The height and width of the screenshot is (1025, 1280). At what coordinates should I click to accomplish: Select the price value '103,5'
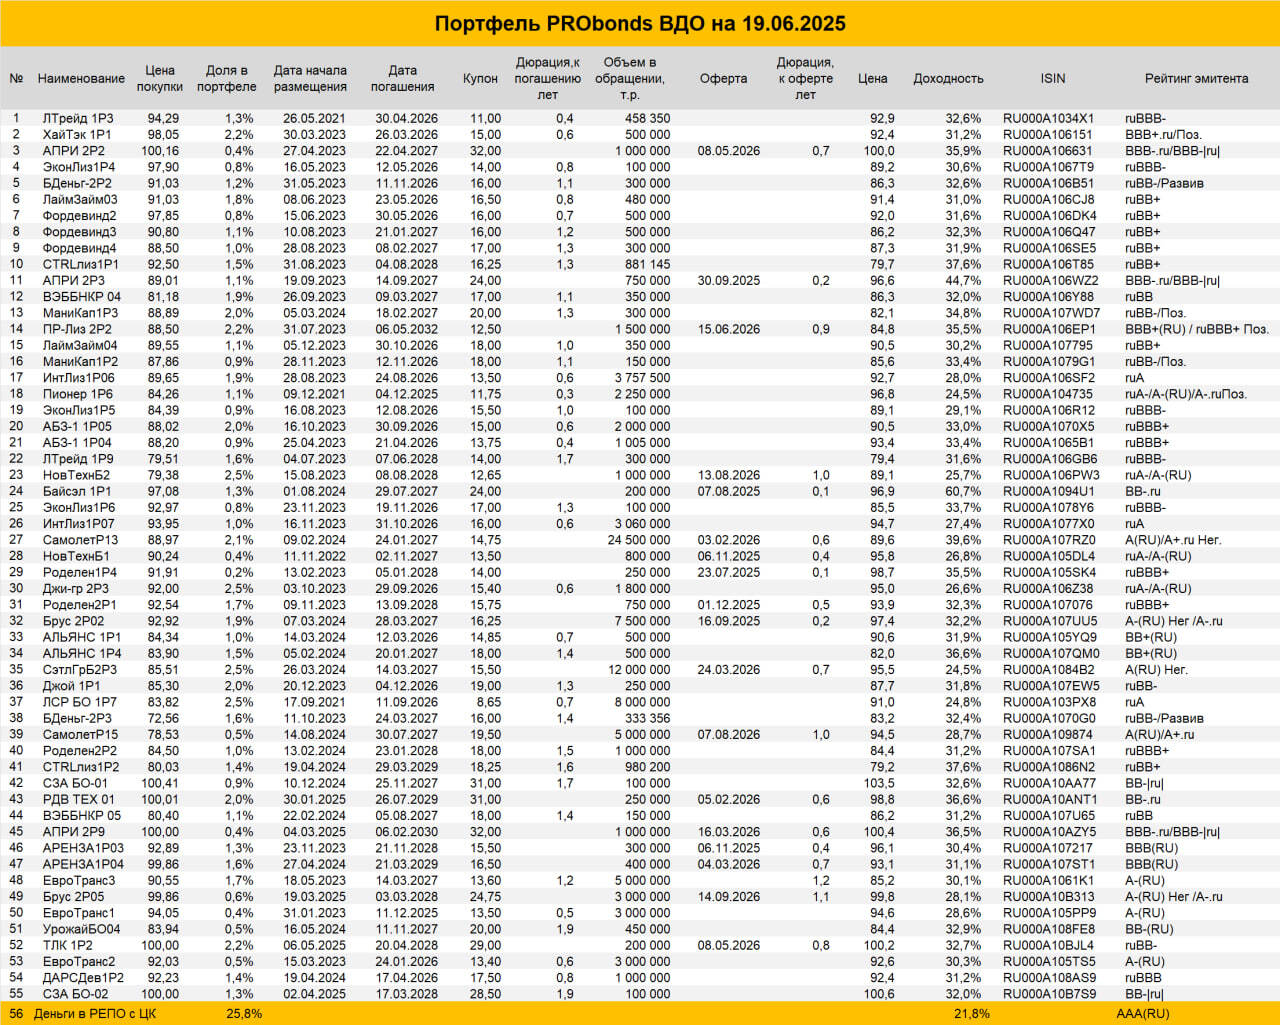click(x=879, y=783)
